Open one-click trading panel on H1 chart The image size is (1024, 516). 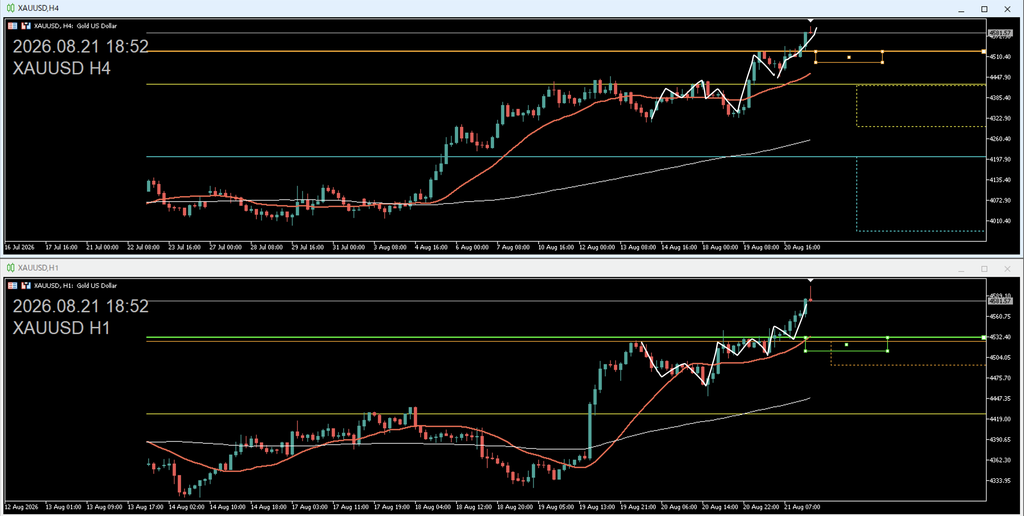(12, 285)
